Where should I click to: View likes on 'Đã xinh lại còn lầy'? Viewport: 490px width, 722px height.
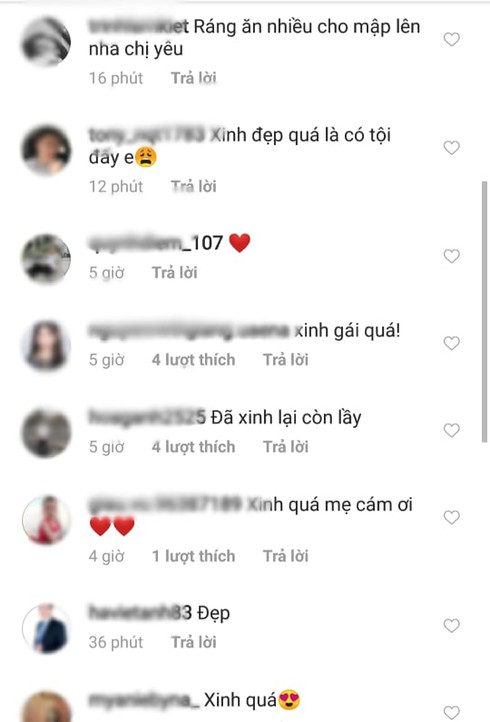pos(193,447)
